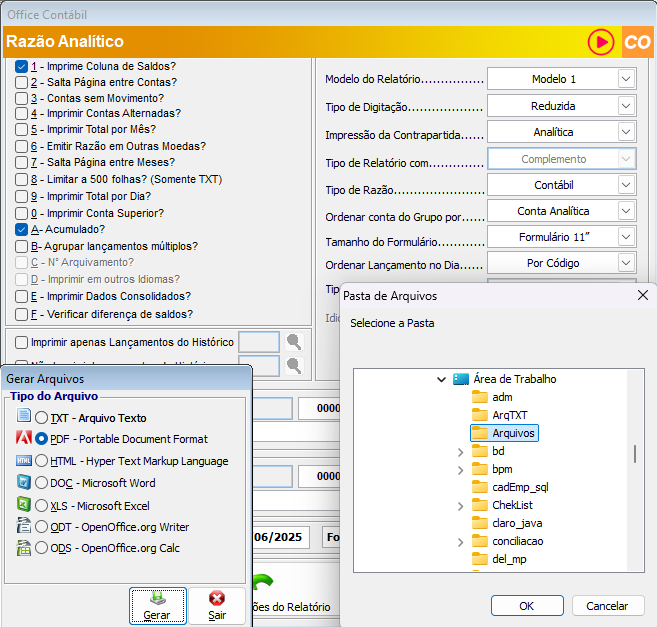
Task: Click the PDF file type icon
Action: click(24, 438)
